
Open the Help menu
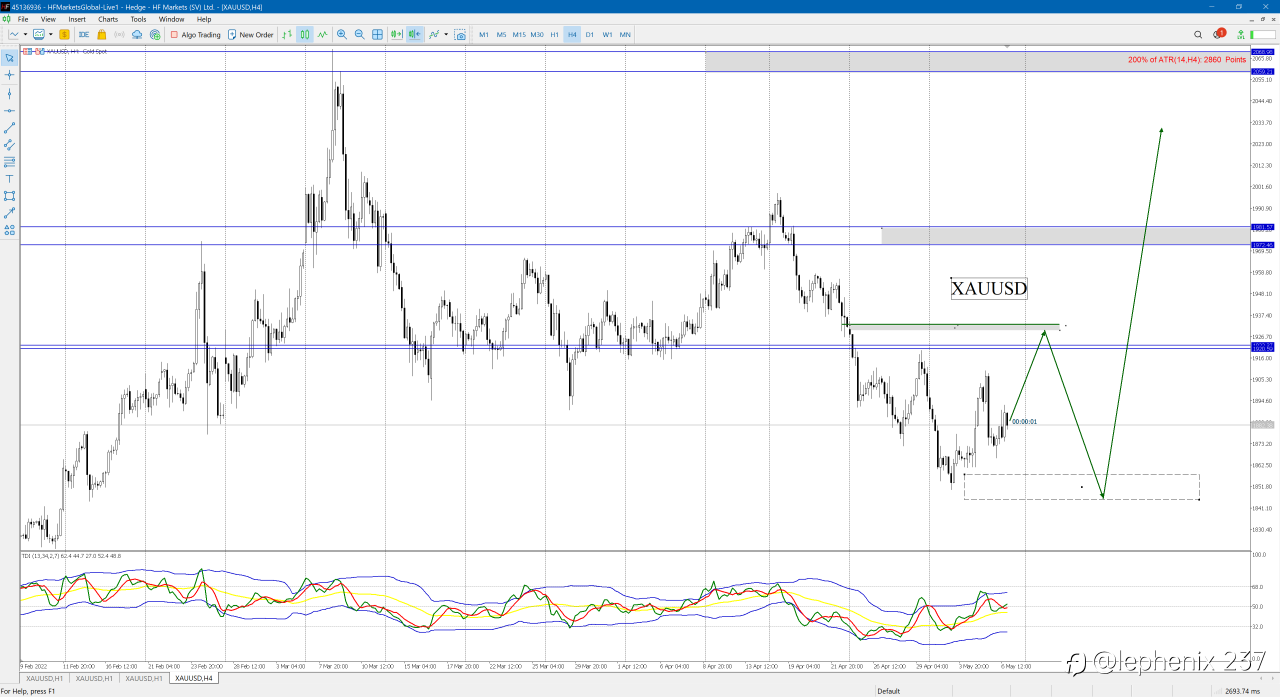point(204,19)
